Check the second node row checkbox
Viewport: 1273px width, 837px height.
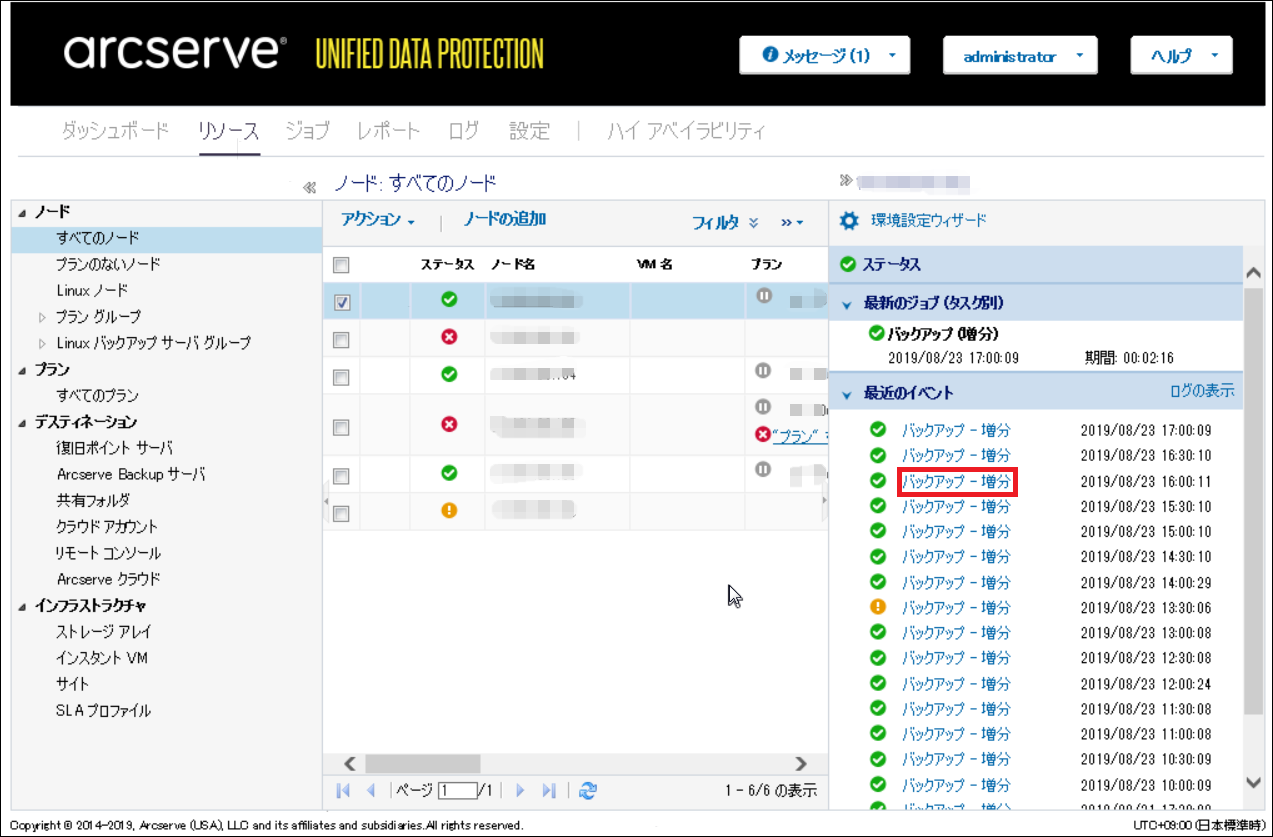tap(341, 340)
